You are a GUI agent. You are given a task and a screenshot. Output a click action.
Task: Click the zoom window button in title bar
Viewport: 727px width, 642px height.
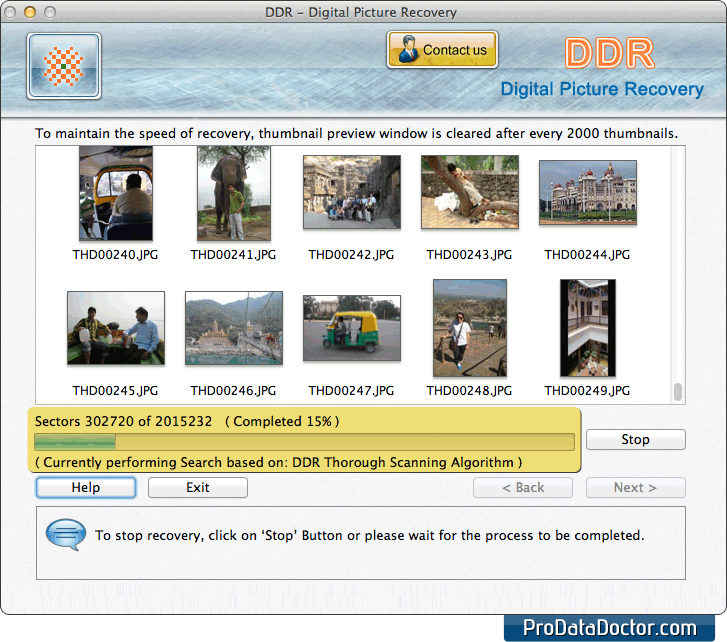point(50,12)
